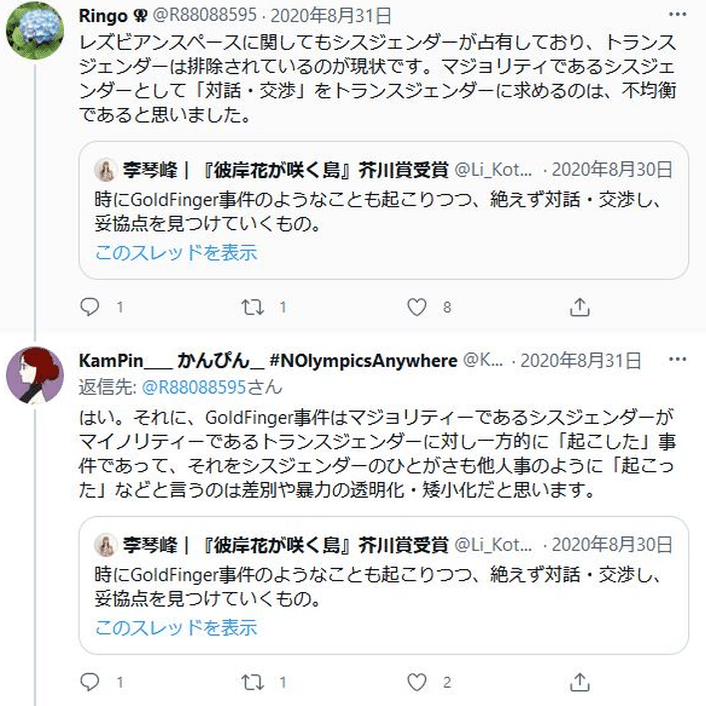706x706 pixels.
Task: Like KamPin's tweet
Action: pyautogui.click(x=416, y=682)
